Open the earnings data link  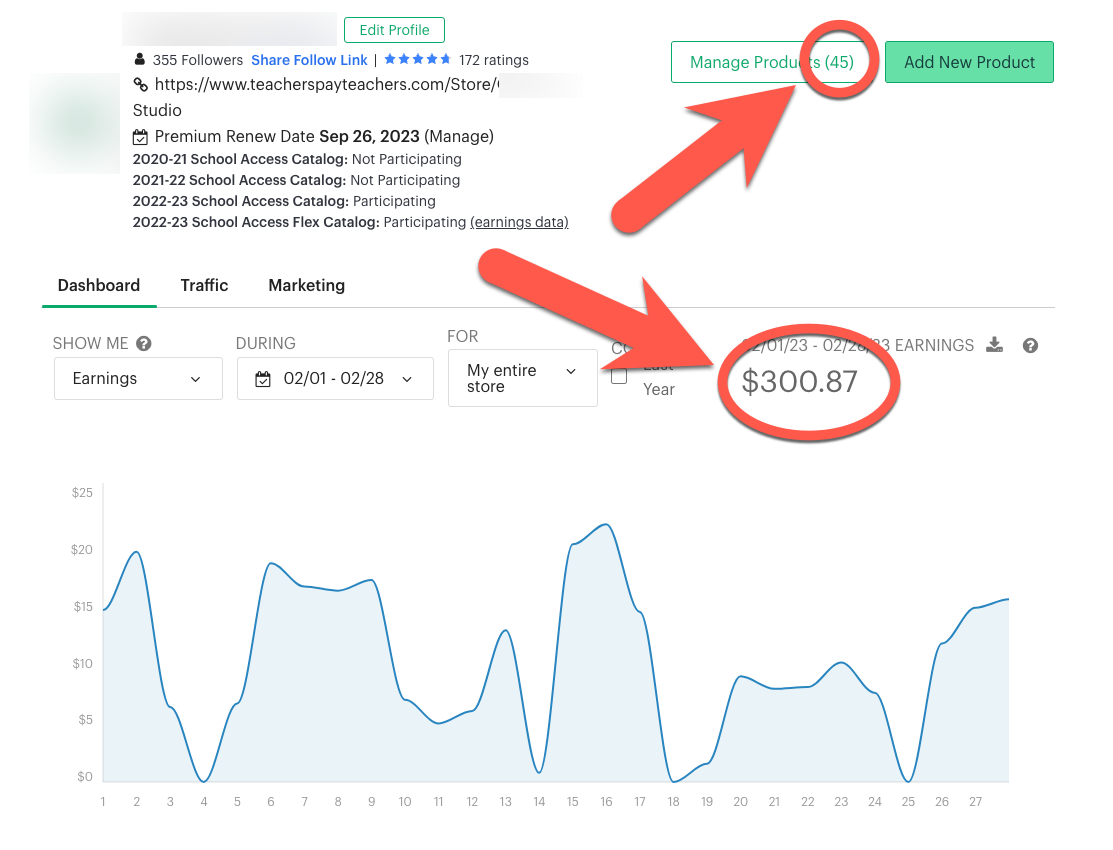coord(519,222)
